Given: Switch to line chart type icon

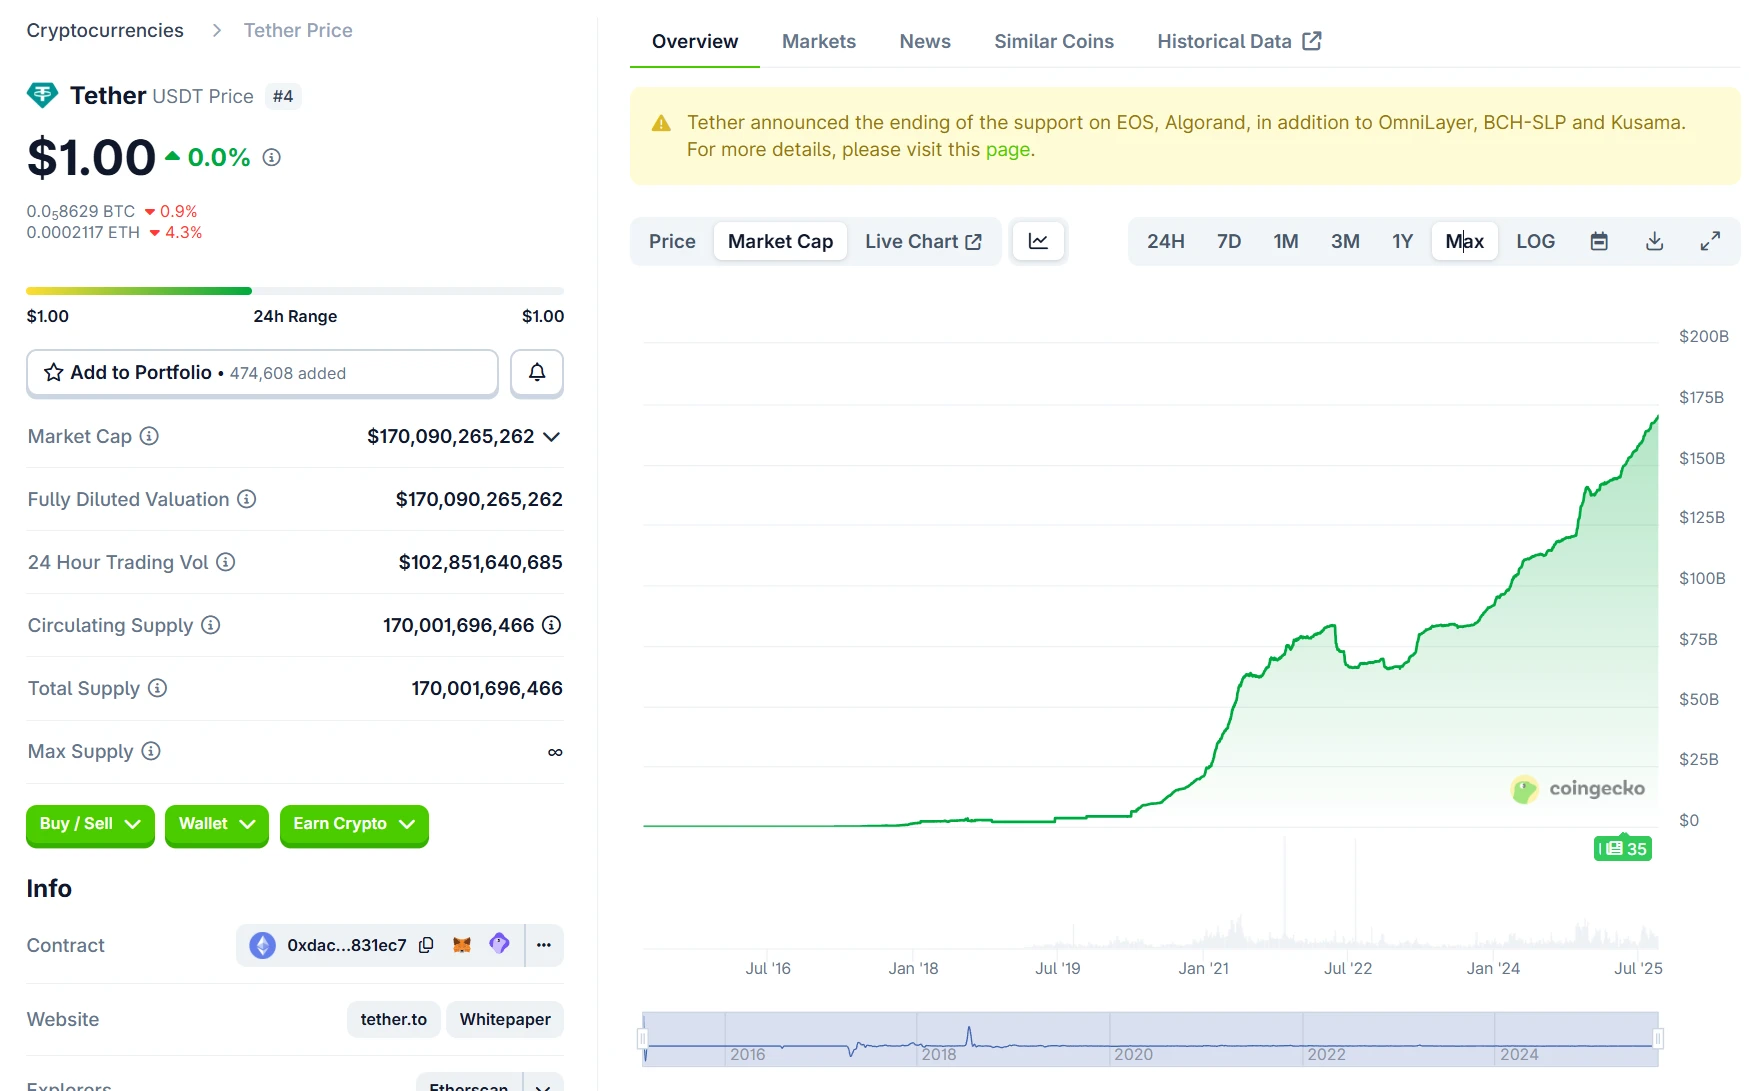Looking at the screenshot, I should (1038, 241).
